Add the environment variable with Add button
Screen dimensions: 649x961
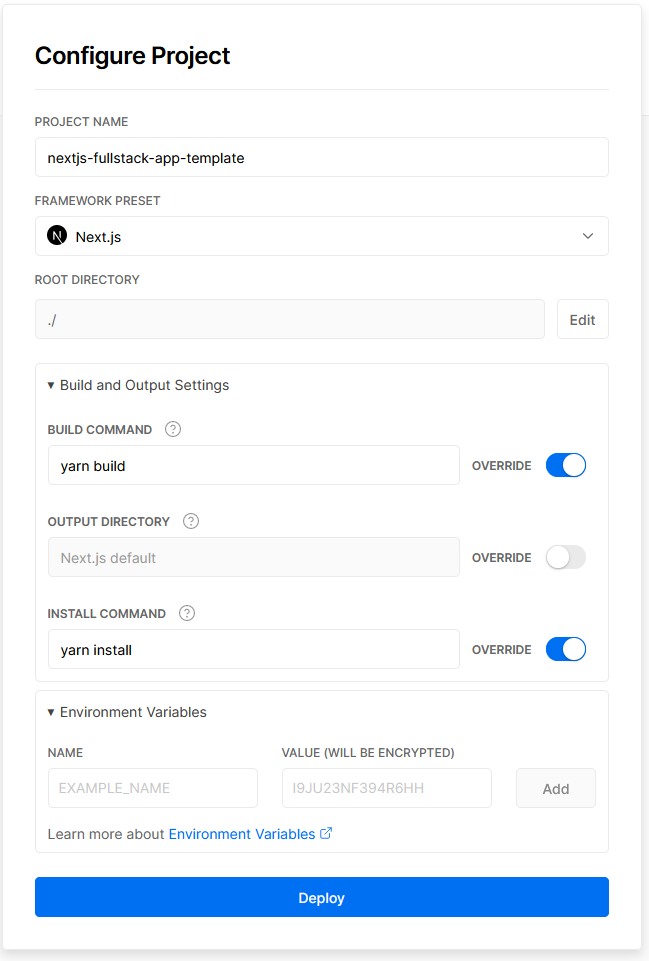click(555, 788)
